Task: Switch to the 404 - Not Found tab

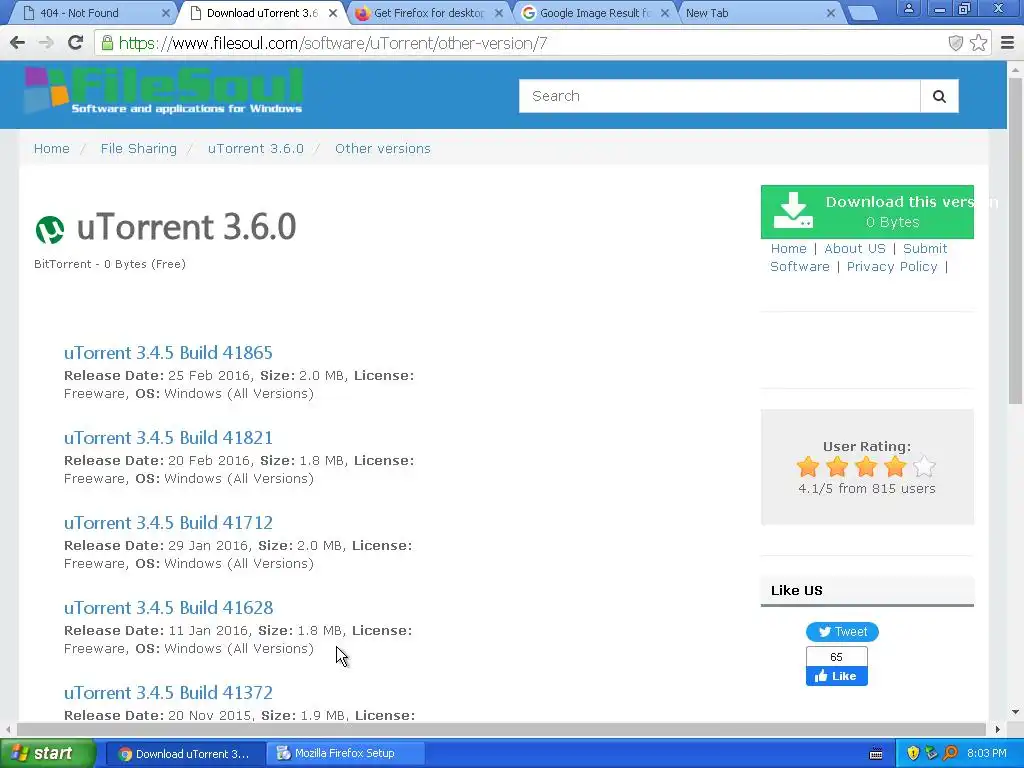Action: pyautogui.click(x=91, y=13)
